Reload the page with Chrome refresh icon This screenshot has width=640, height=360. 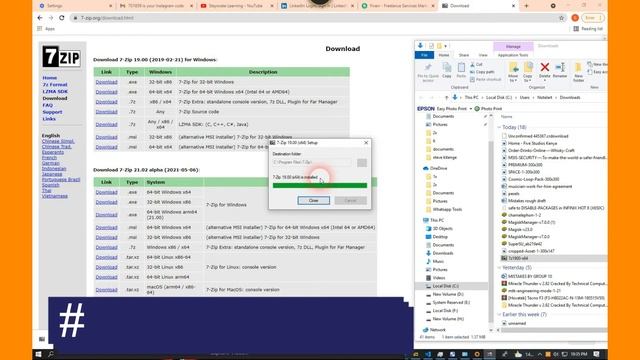tap(62, 18)
